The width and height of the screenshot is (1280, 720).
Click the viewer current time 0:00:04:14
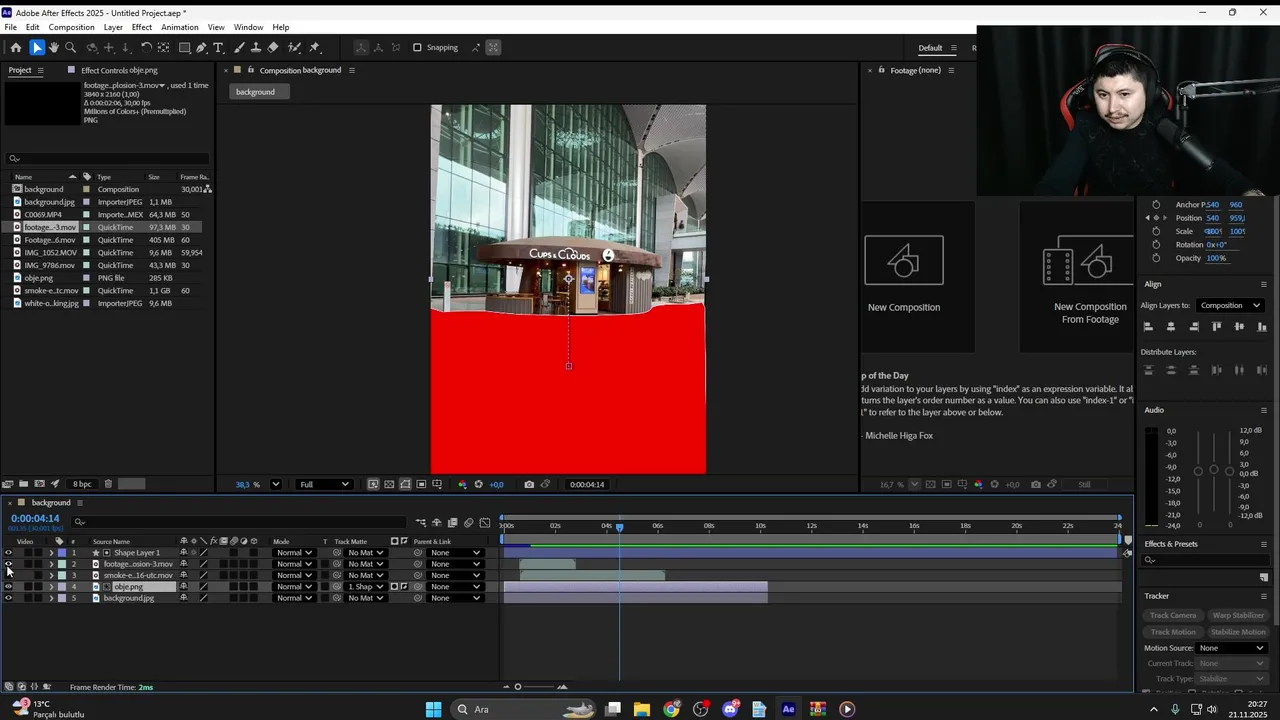coord(587,485)
